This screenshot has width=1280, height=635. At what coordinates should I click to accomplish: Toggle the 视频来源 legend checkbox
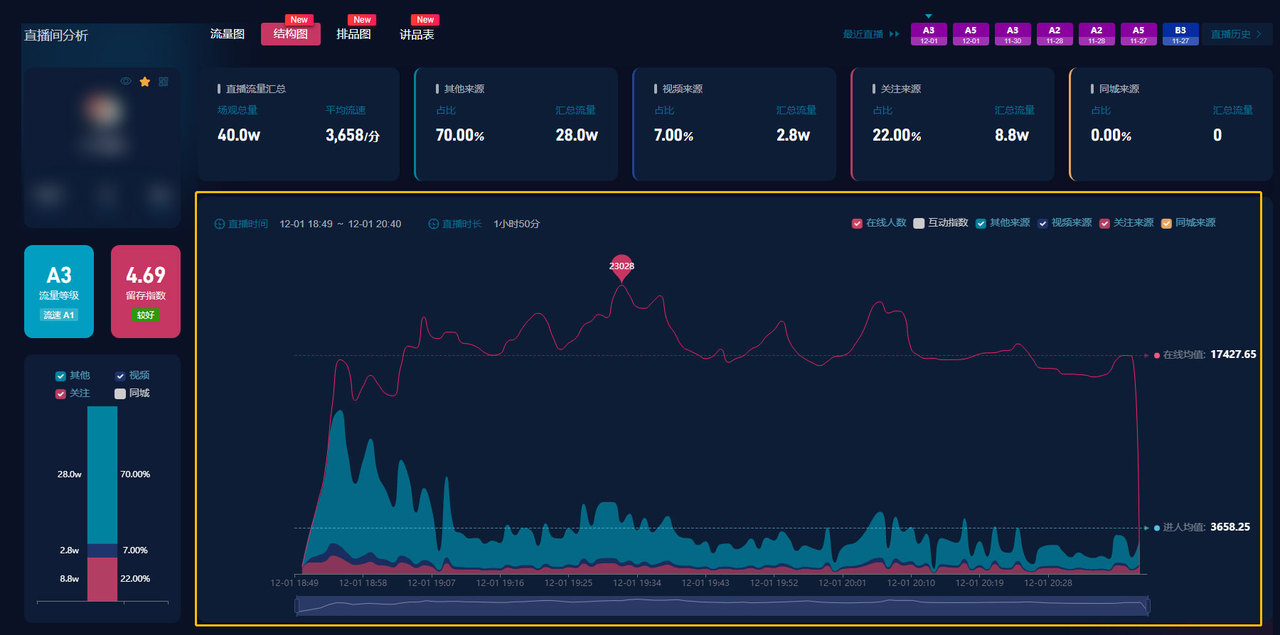click(1043, 223)
